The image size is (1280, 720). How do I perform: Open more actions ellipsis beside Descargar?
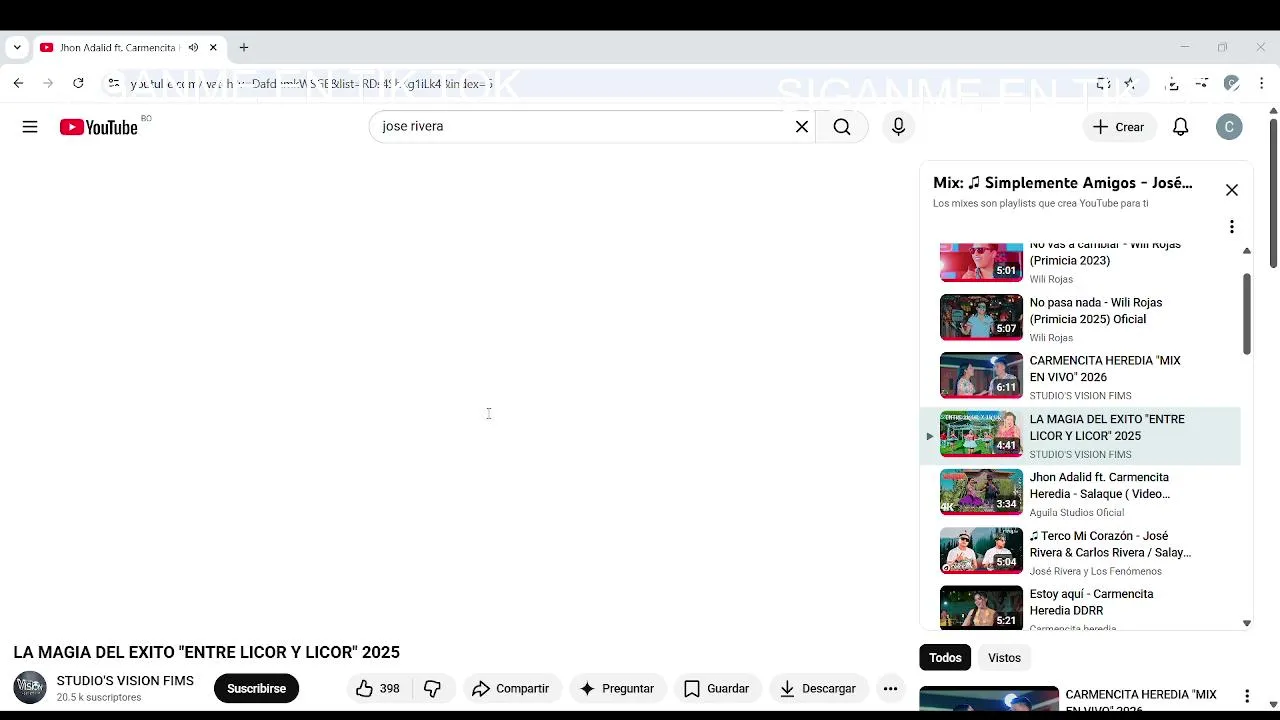pos(890,688)
